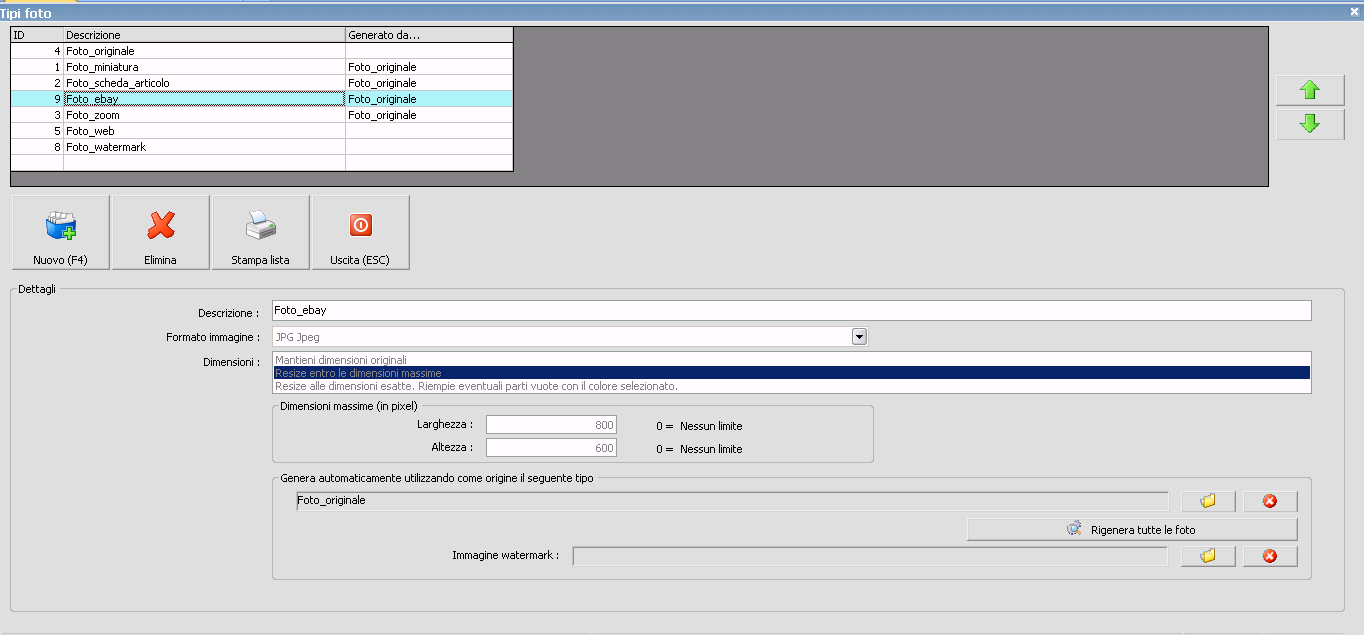1364x635 pixels.
Task: Select the Foto_zoom row
Action: (262, 115)
